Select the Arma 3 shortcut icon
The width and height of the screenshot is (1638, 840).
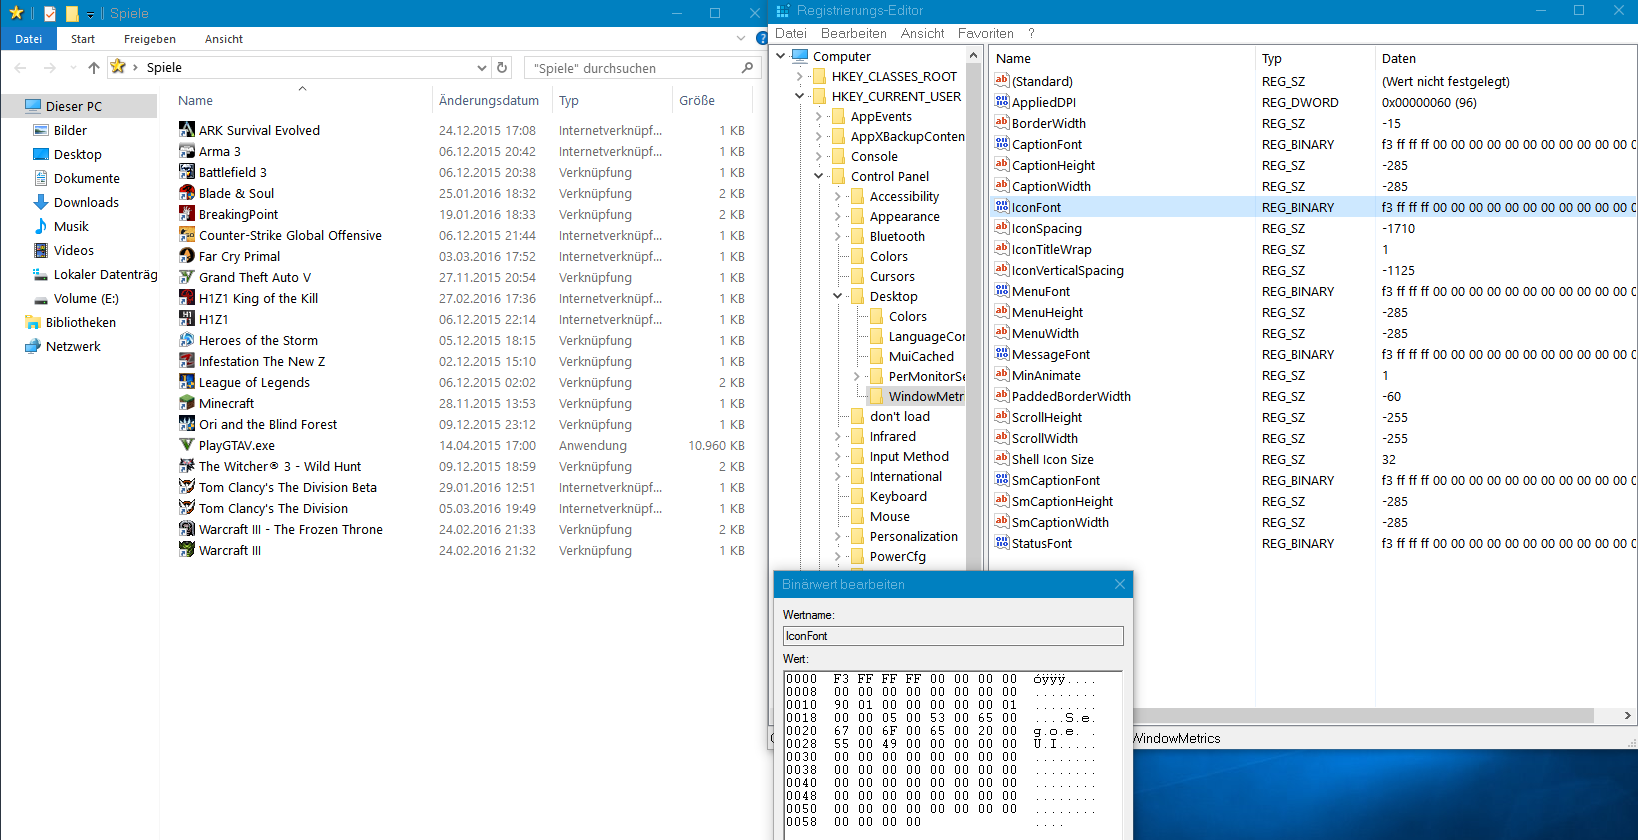(187, 150)
